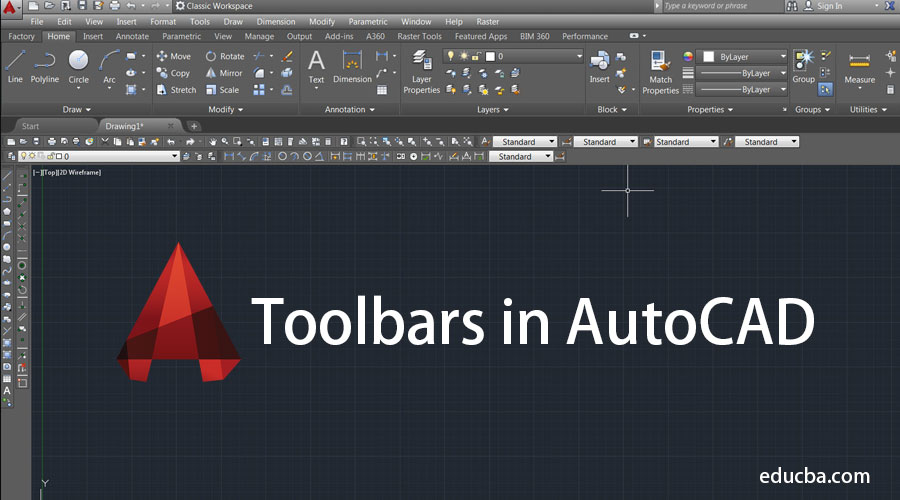Expand the Utilities panel
The height and width of the screenshot is (500, 900).
coord(868,109)
